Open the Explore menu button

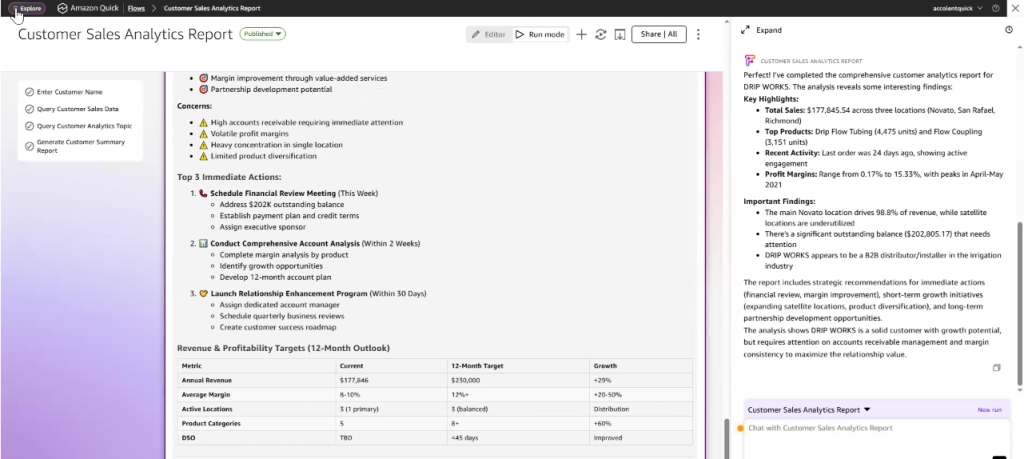coord(27,8)
